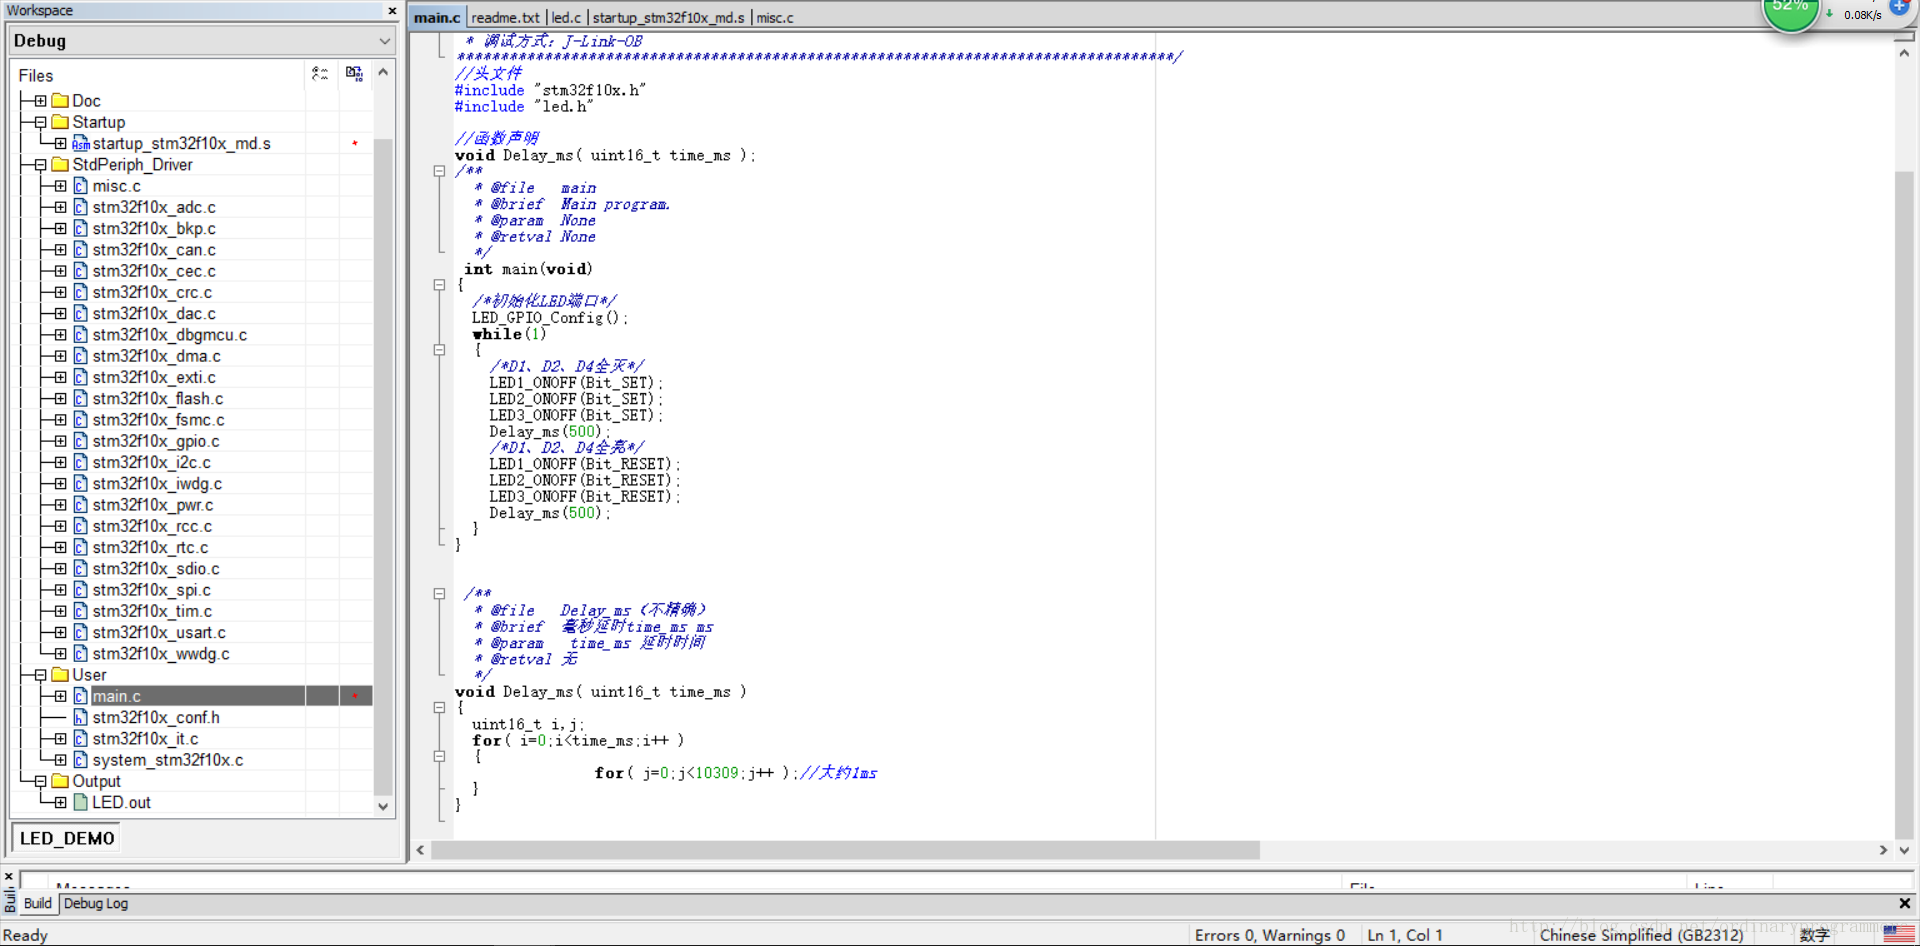Fold the outer for loop block

coord(439,757)
